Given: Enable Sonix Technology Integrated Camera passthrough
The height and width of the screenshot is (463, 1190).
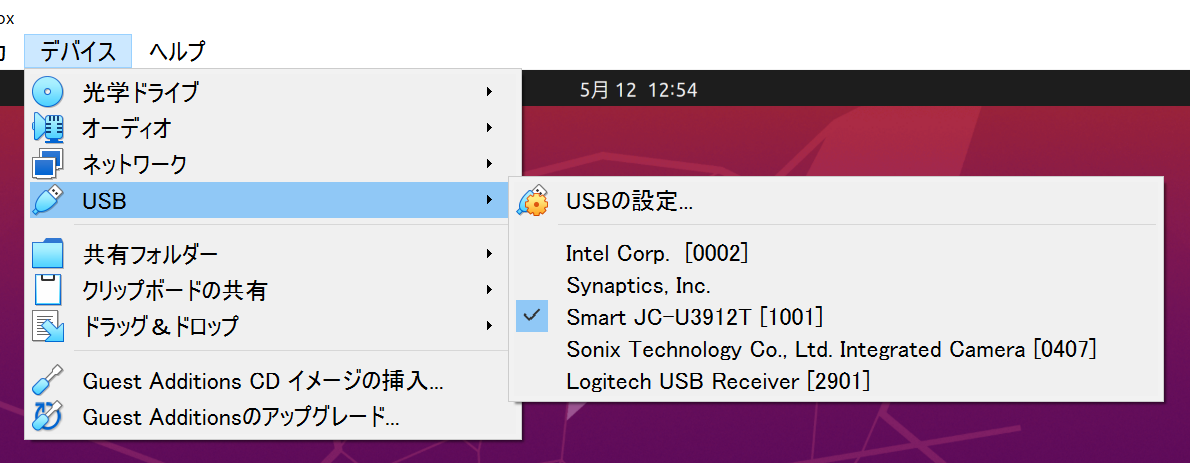Looking at the screenshot, I should [x=831, y=349].
